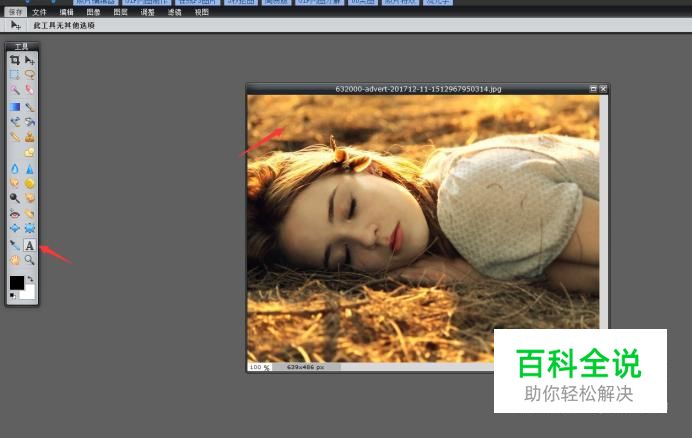Open the 视图 menu

202,12
